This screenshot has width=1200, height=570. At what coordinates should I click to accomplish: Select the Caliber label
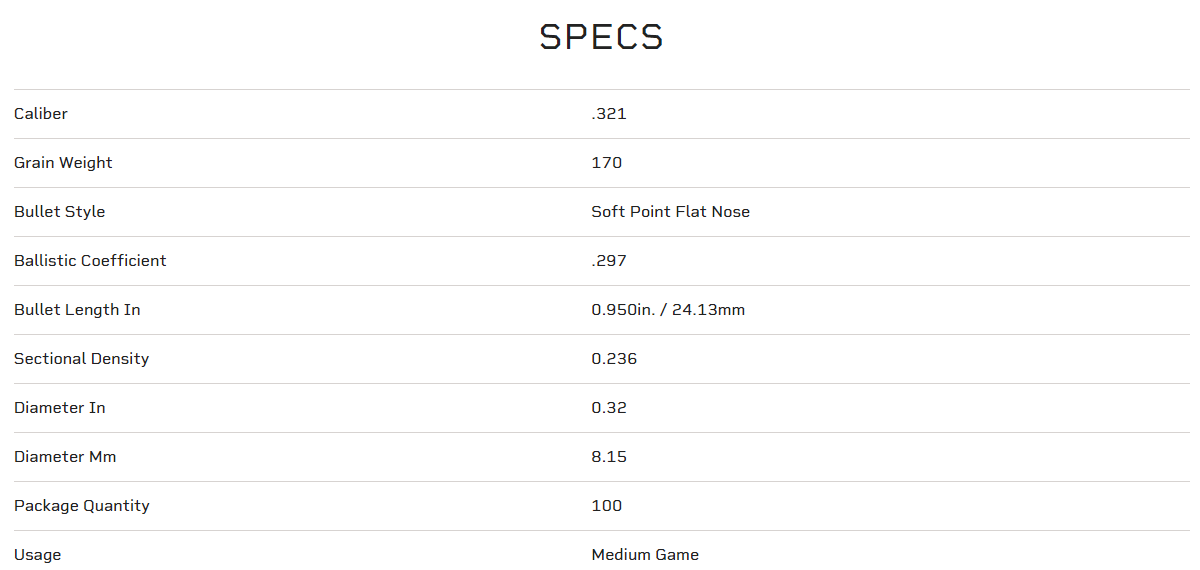click(41, 114)
